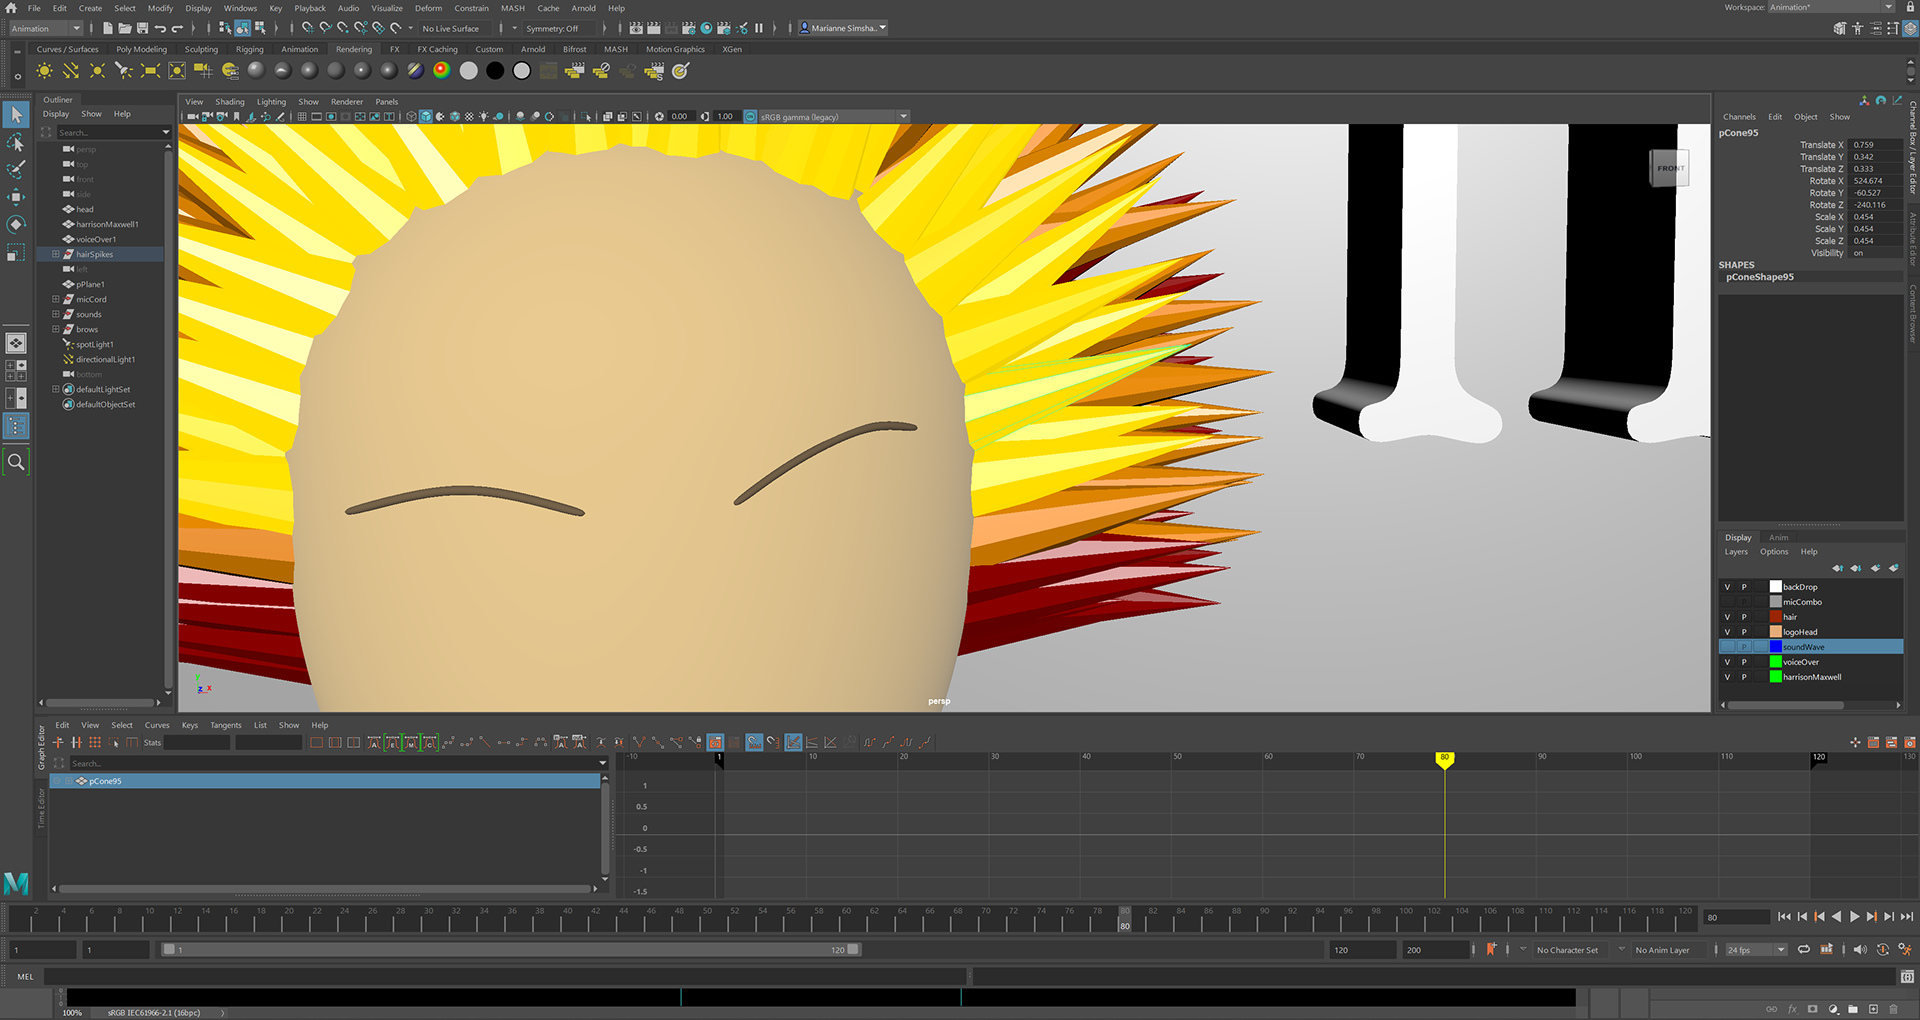Click the audio volume speaker icon
Viewport: 1920px width, 1020px height.
pos(1860,950)
